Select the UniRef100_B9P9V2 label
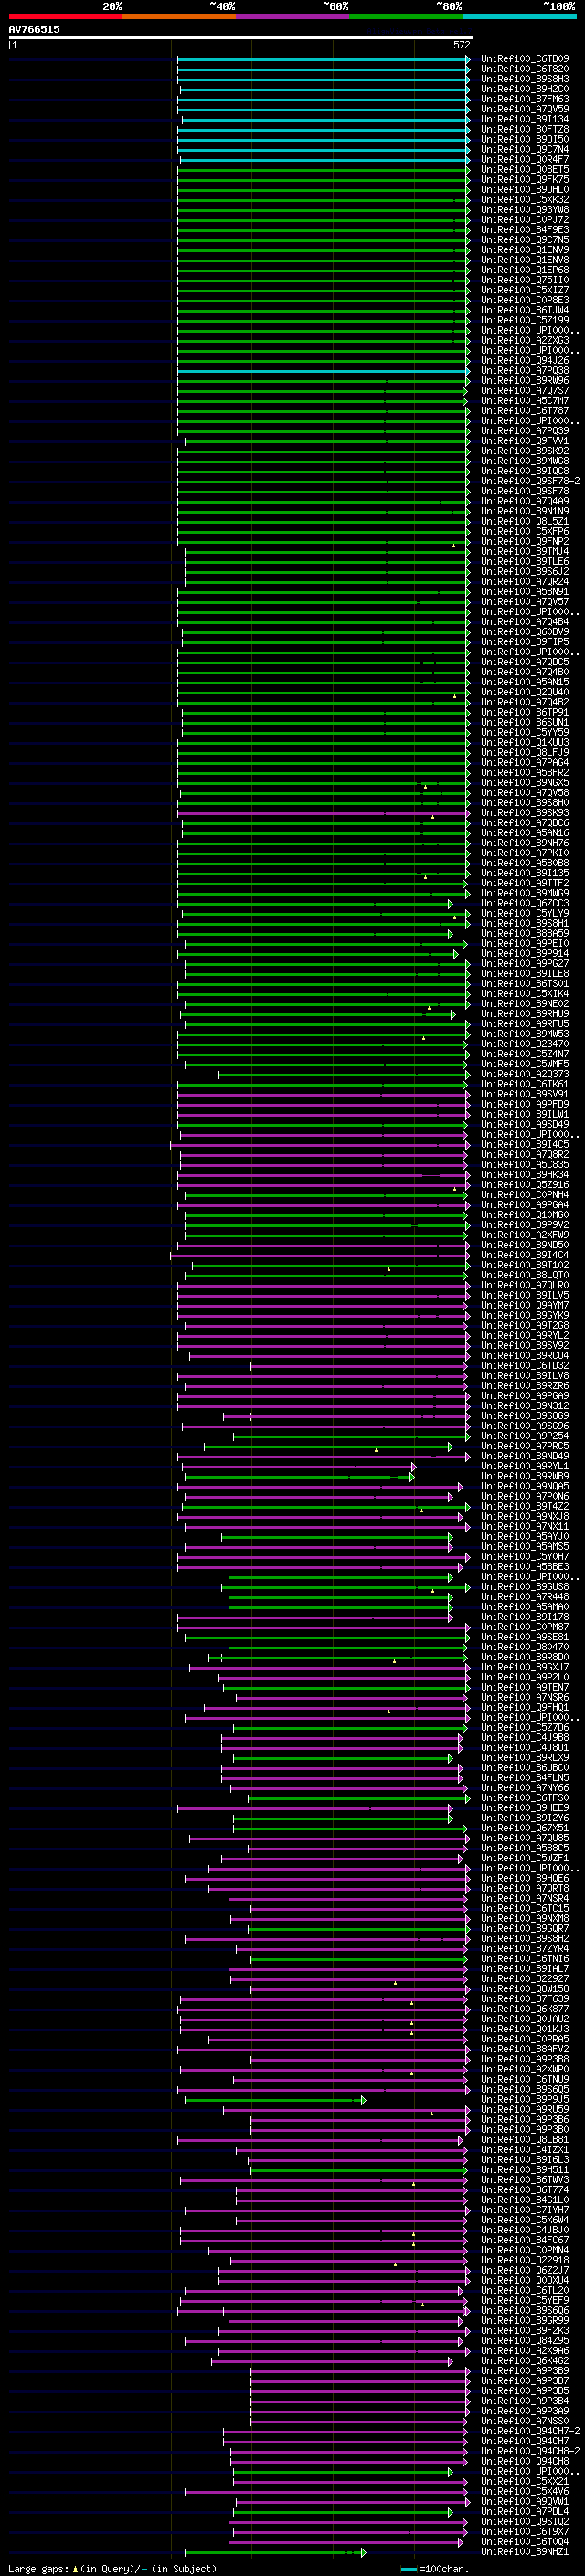 pyautogui.click(x=525, y=1224)
